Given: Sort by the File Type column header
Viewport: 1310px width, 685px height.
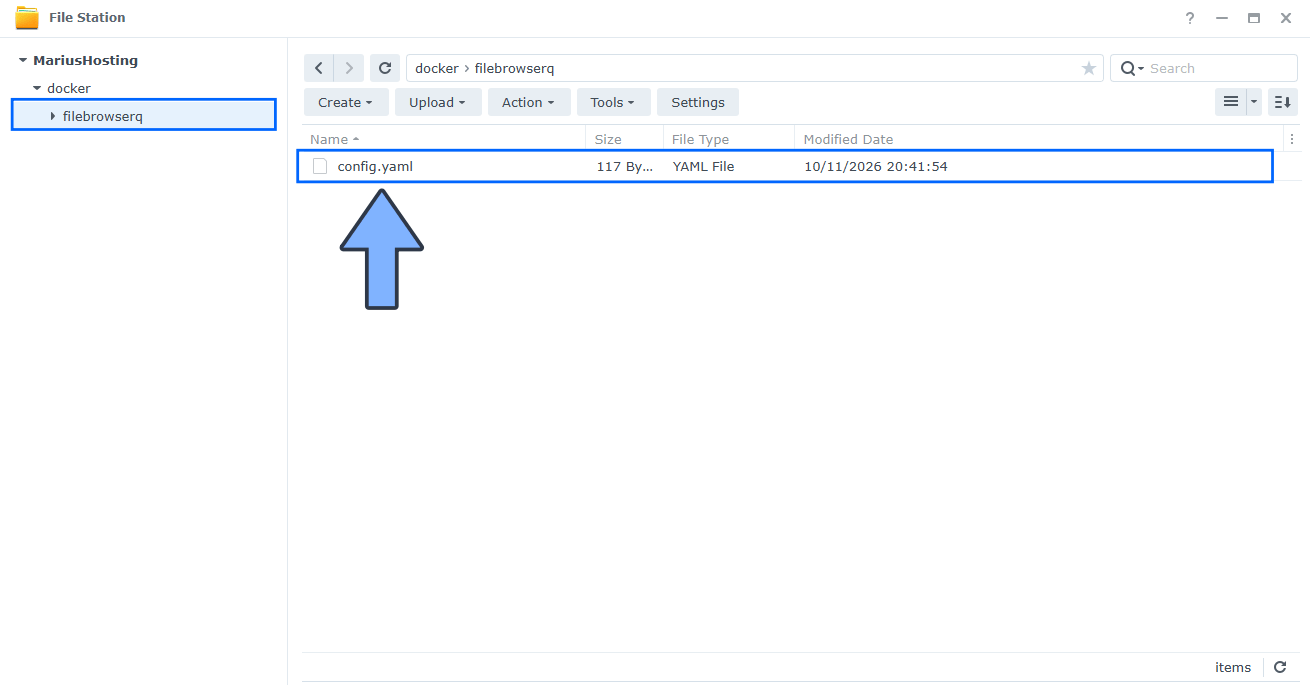Looking at the screenshot, I should coord(729,139).
